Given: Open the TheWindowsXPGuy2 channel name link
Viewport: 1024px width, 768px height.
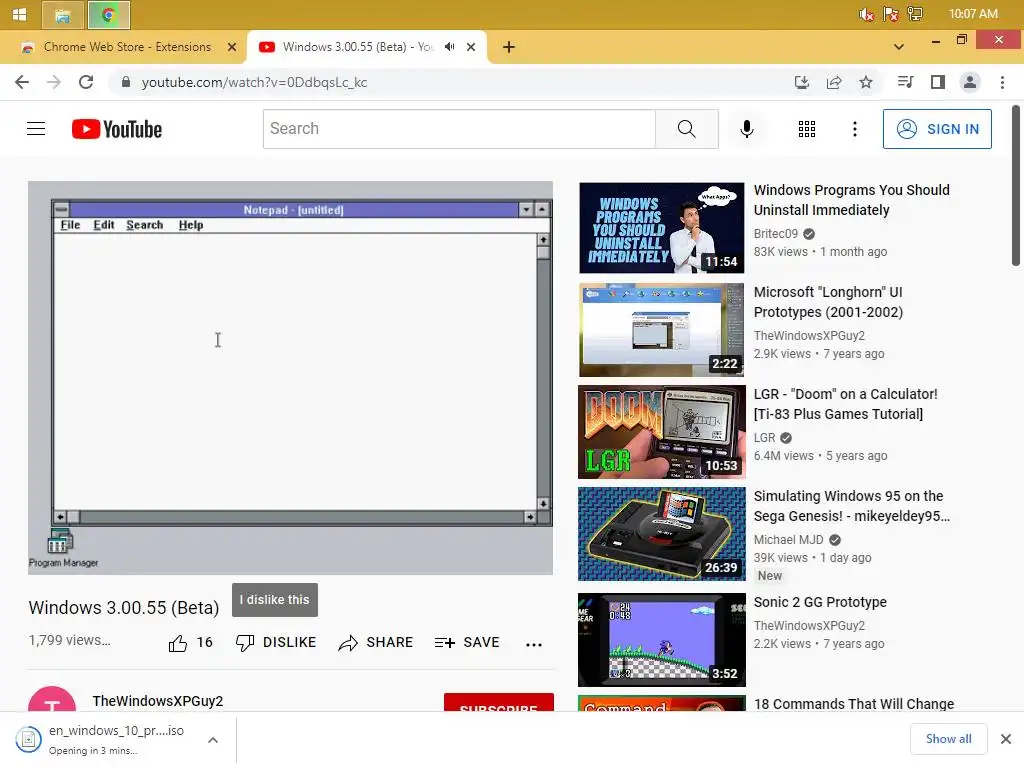Looking at the screenshot, I should tap(157, 701).
